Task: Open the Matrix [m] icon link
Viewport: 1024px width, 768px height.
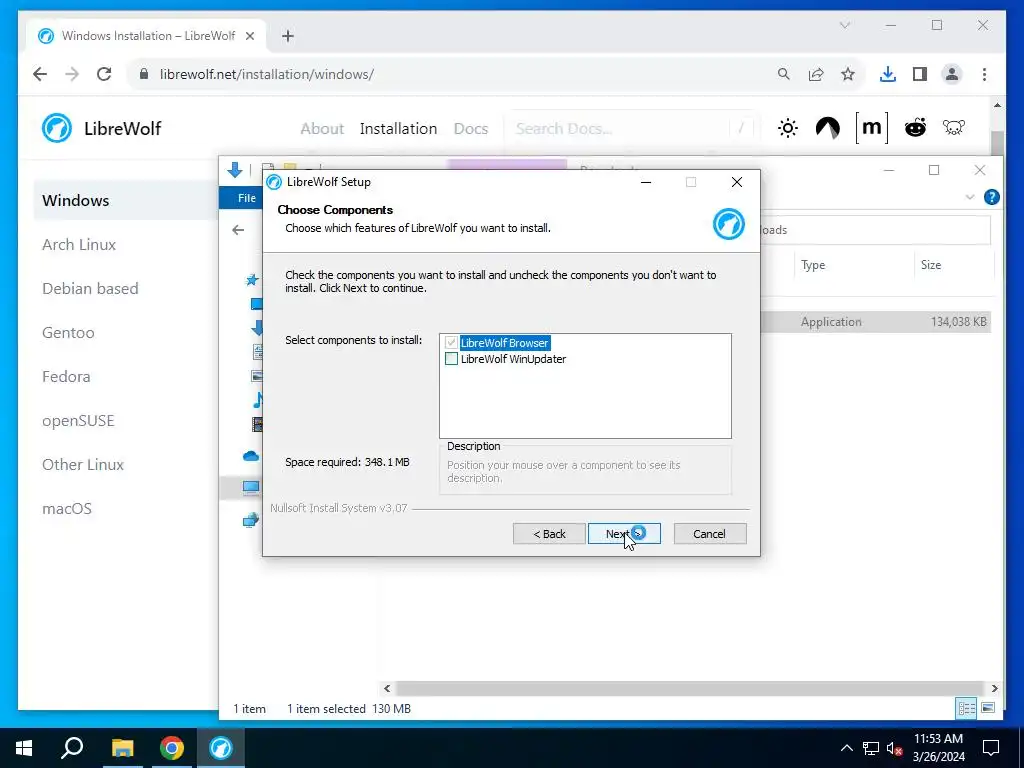Action: [x=872, y=127]
